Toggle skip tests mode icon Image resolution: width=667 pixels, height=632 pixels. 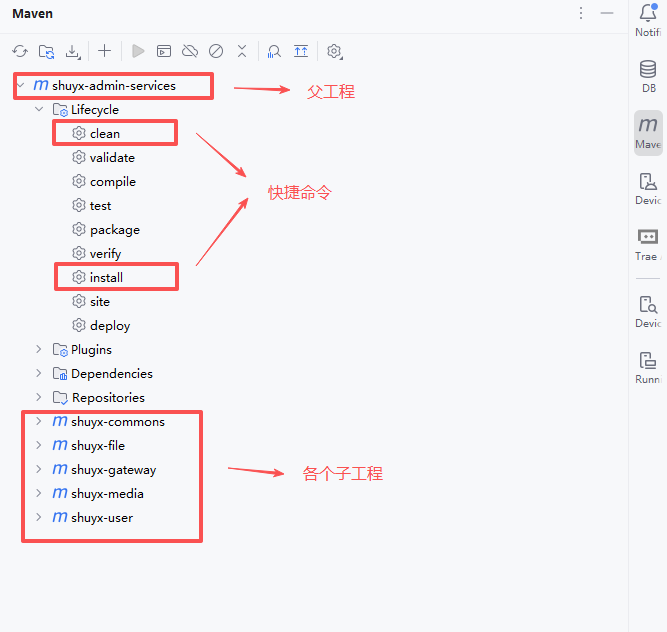pos(216,51)
